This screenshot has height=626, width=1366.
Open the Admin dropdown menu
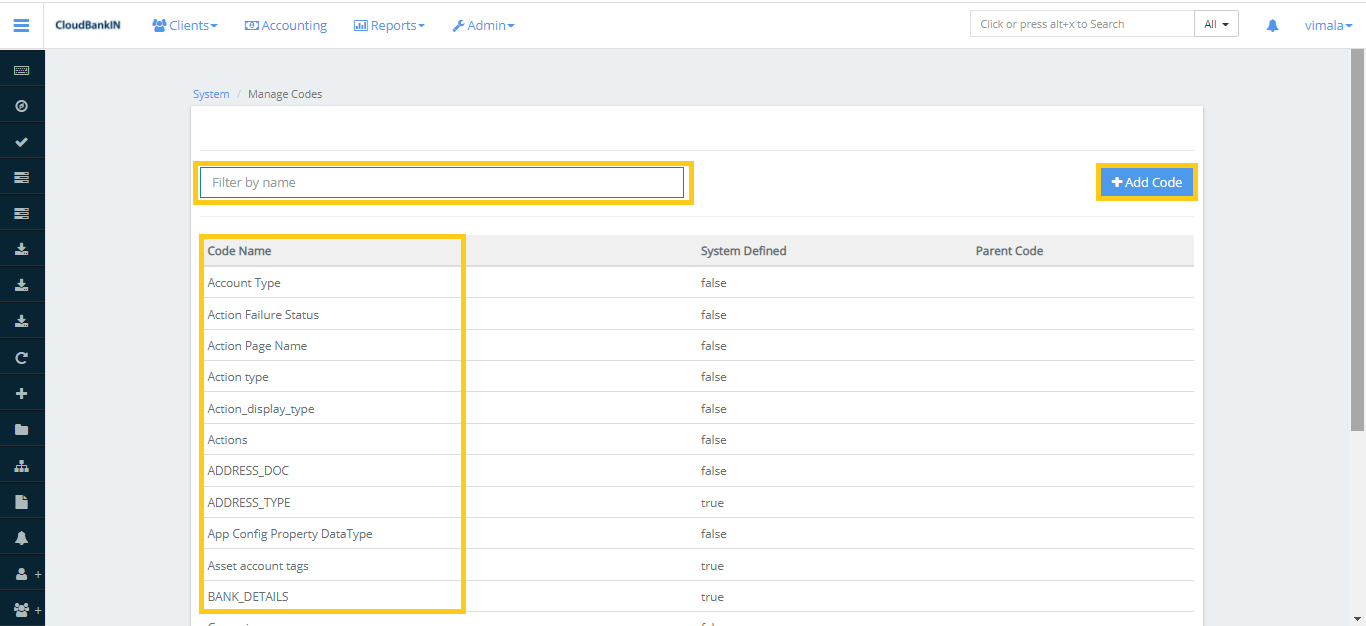(483, 25)
